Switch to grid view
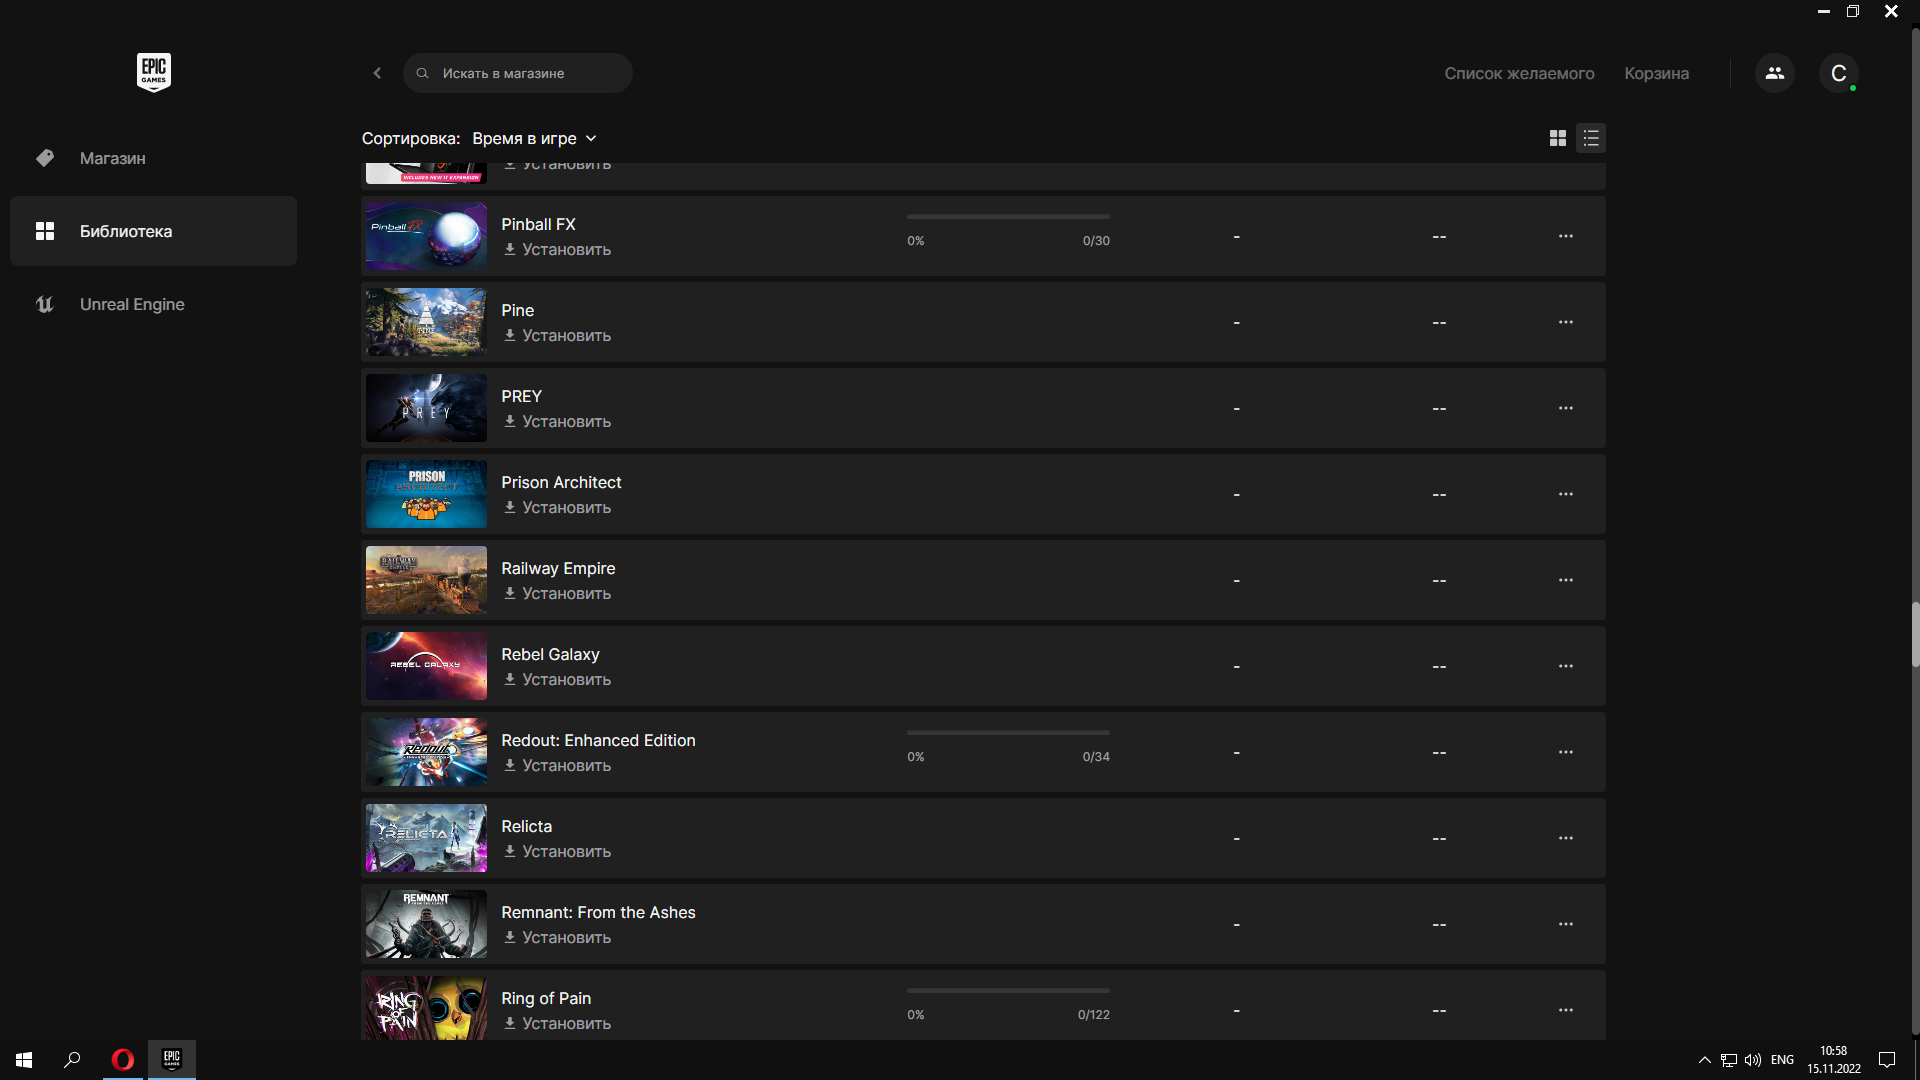The height and width of the screenshot is (1080, 1920). [1557, 138]
